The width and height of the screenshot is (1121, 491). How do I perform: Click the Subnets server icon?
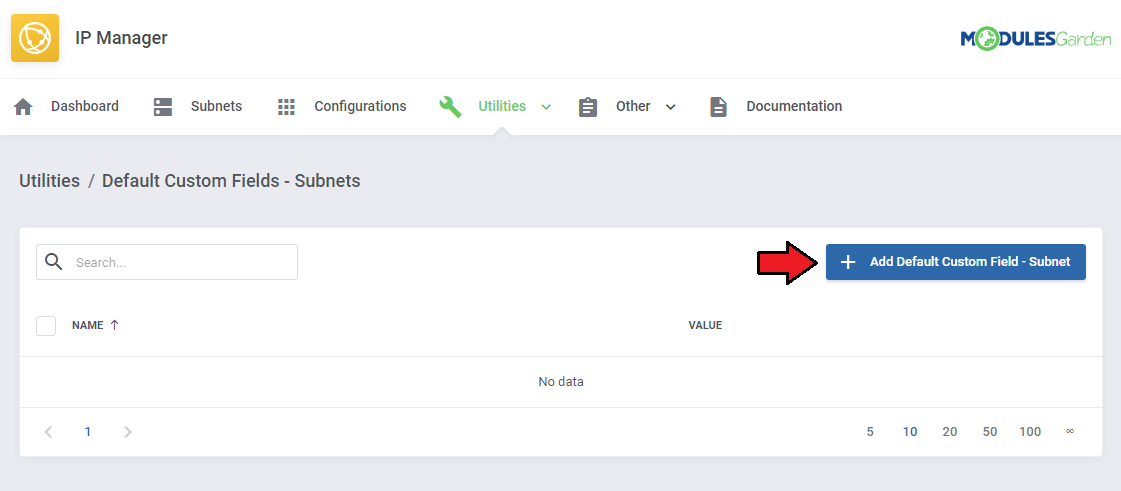click(163, 106)
